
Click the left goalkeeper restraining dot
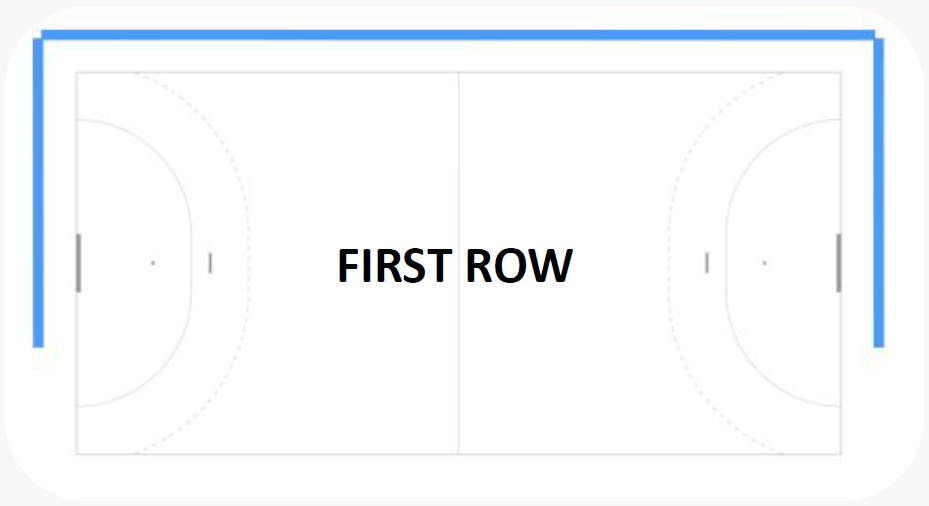[153, 263]
